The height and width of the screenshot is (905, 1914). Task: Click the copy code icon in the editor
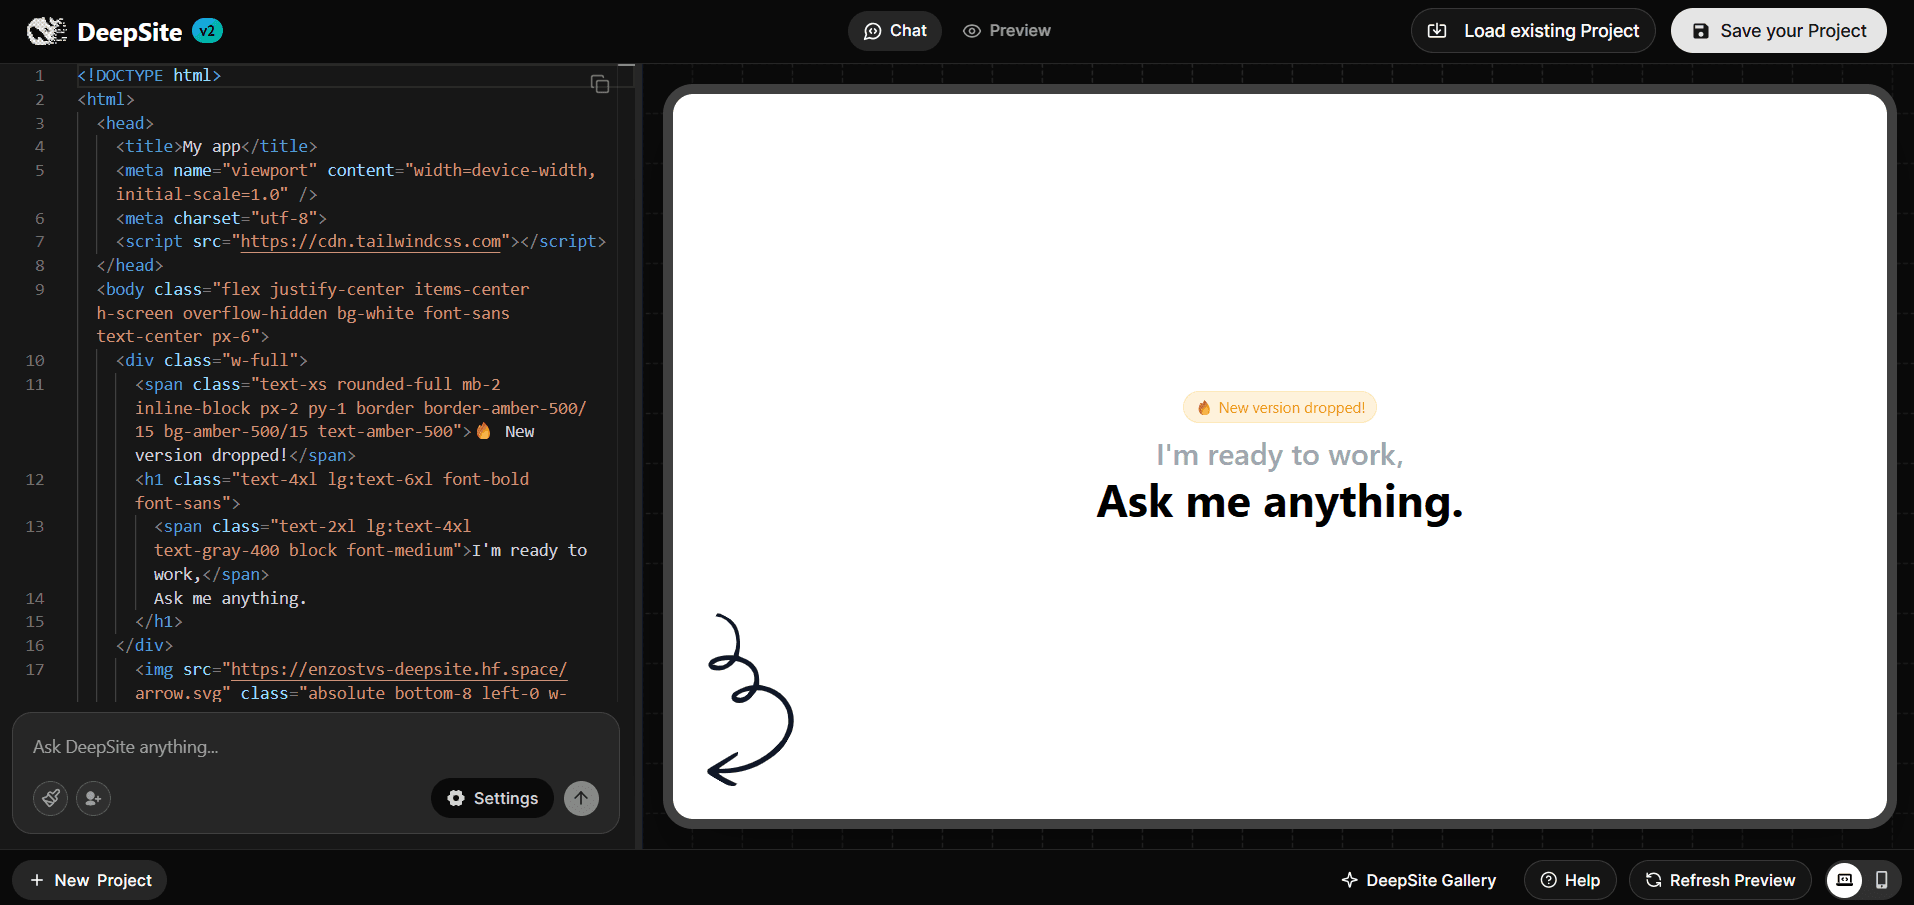(599, 84)
